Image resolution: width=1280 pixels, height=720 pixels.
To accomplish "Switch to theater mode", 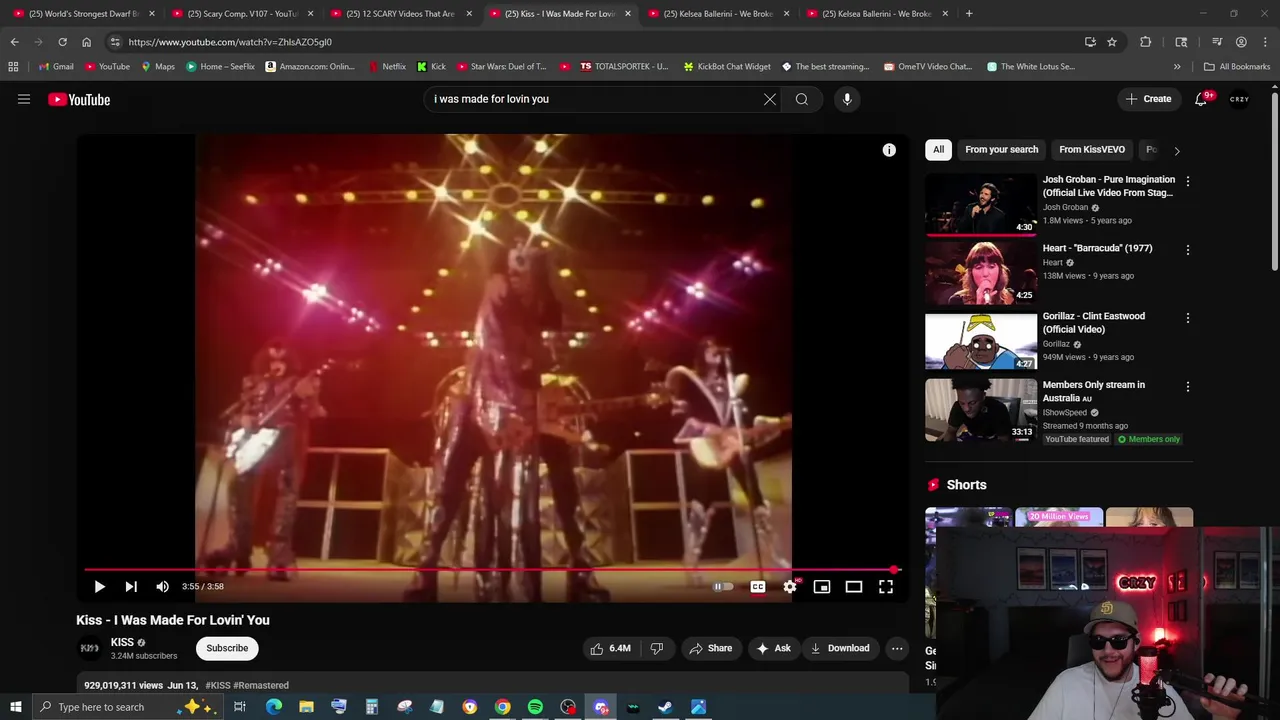I will point(854,587).
